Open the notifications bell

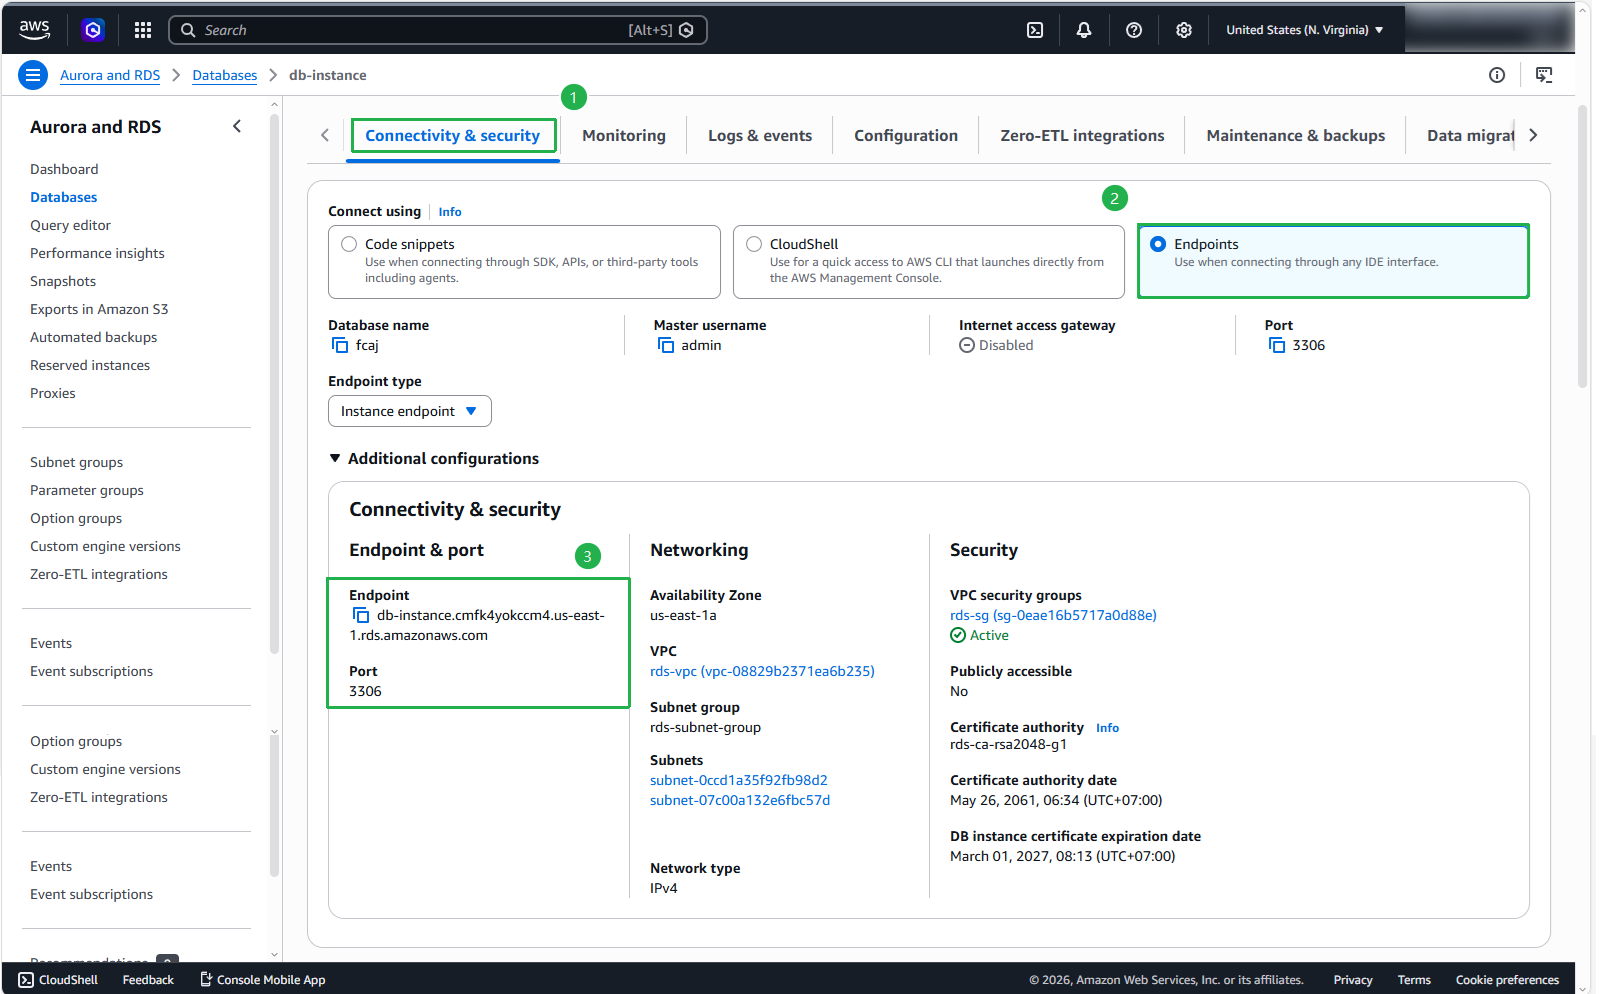[x=1084, y=30]
